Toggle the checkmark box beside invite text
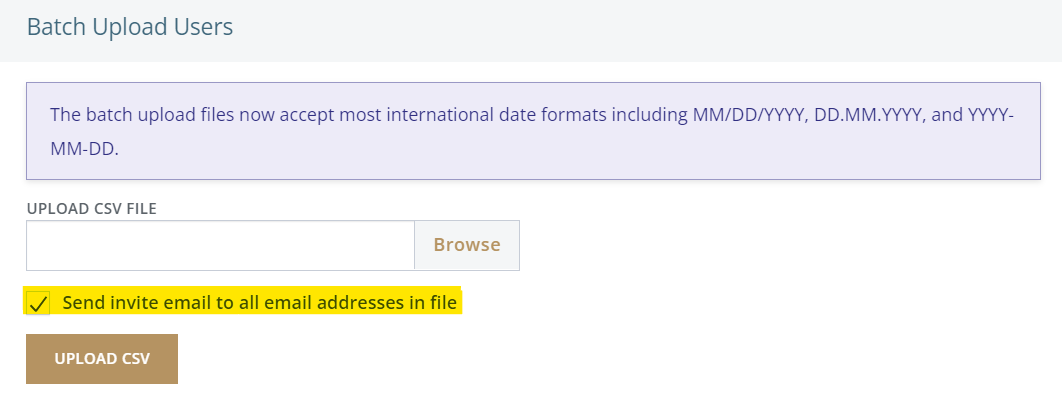 pyautogui.click(x=39, y=303)
